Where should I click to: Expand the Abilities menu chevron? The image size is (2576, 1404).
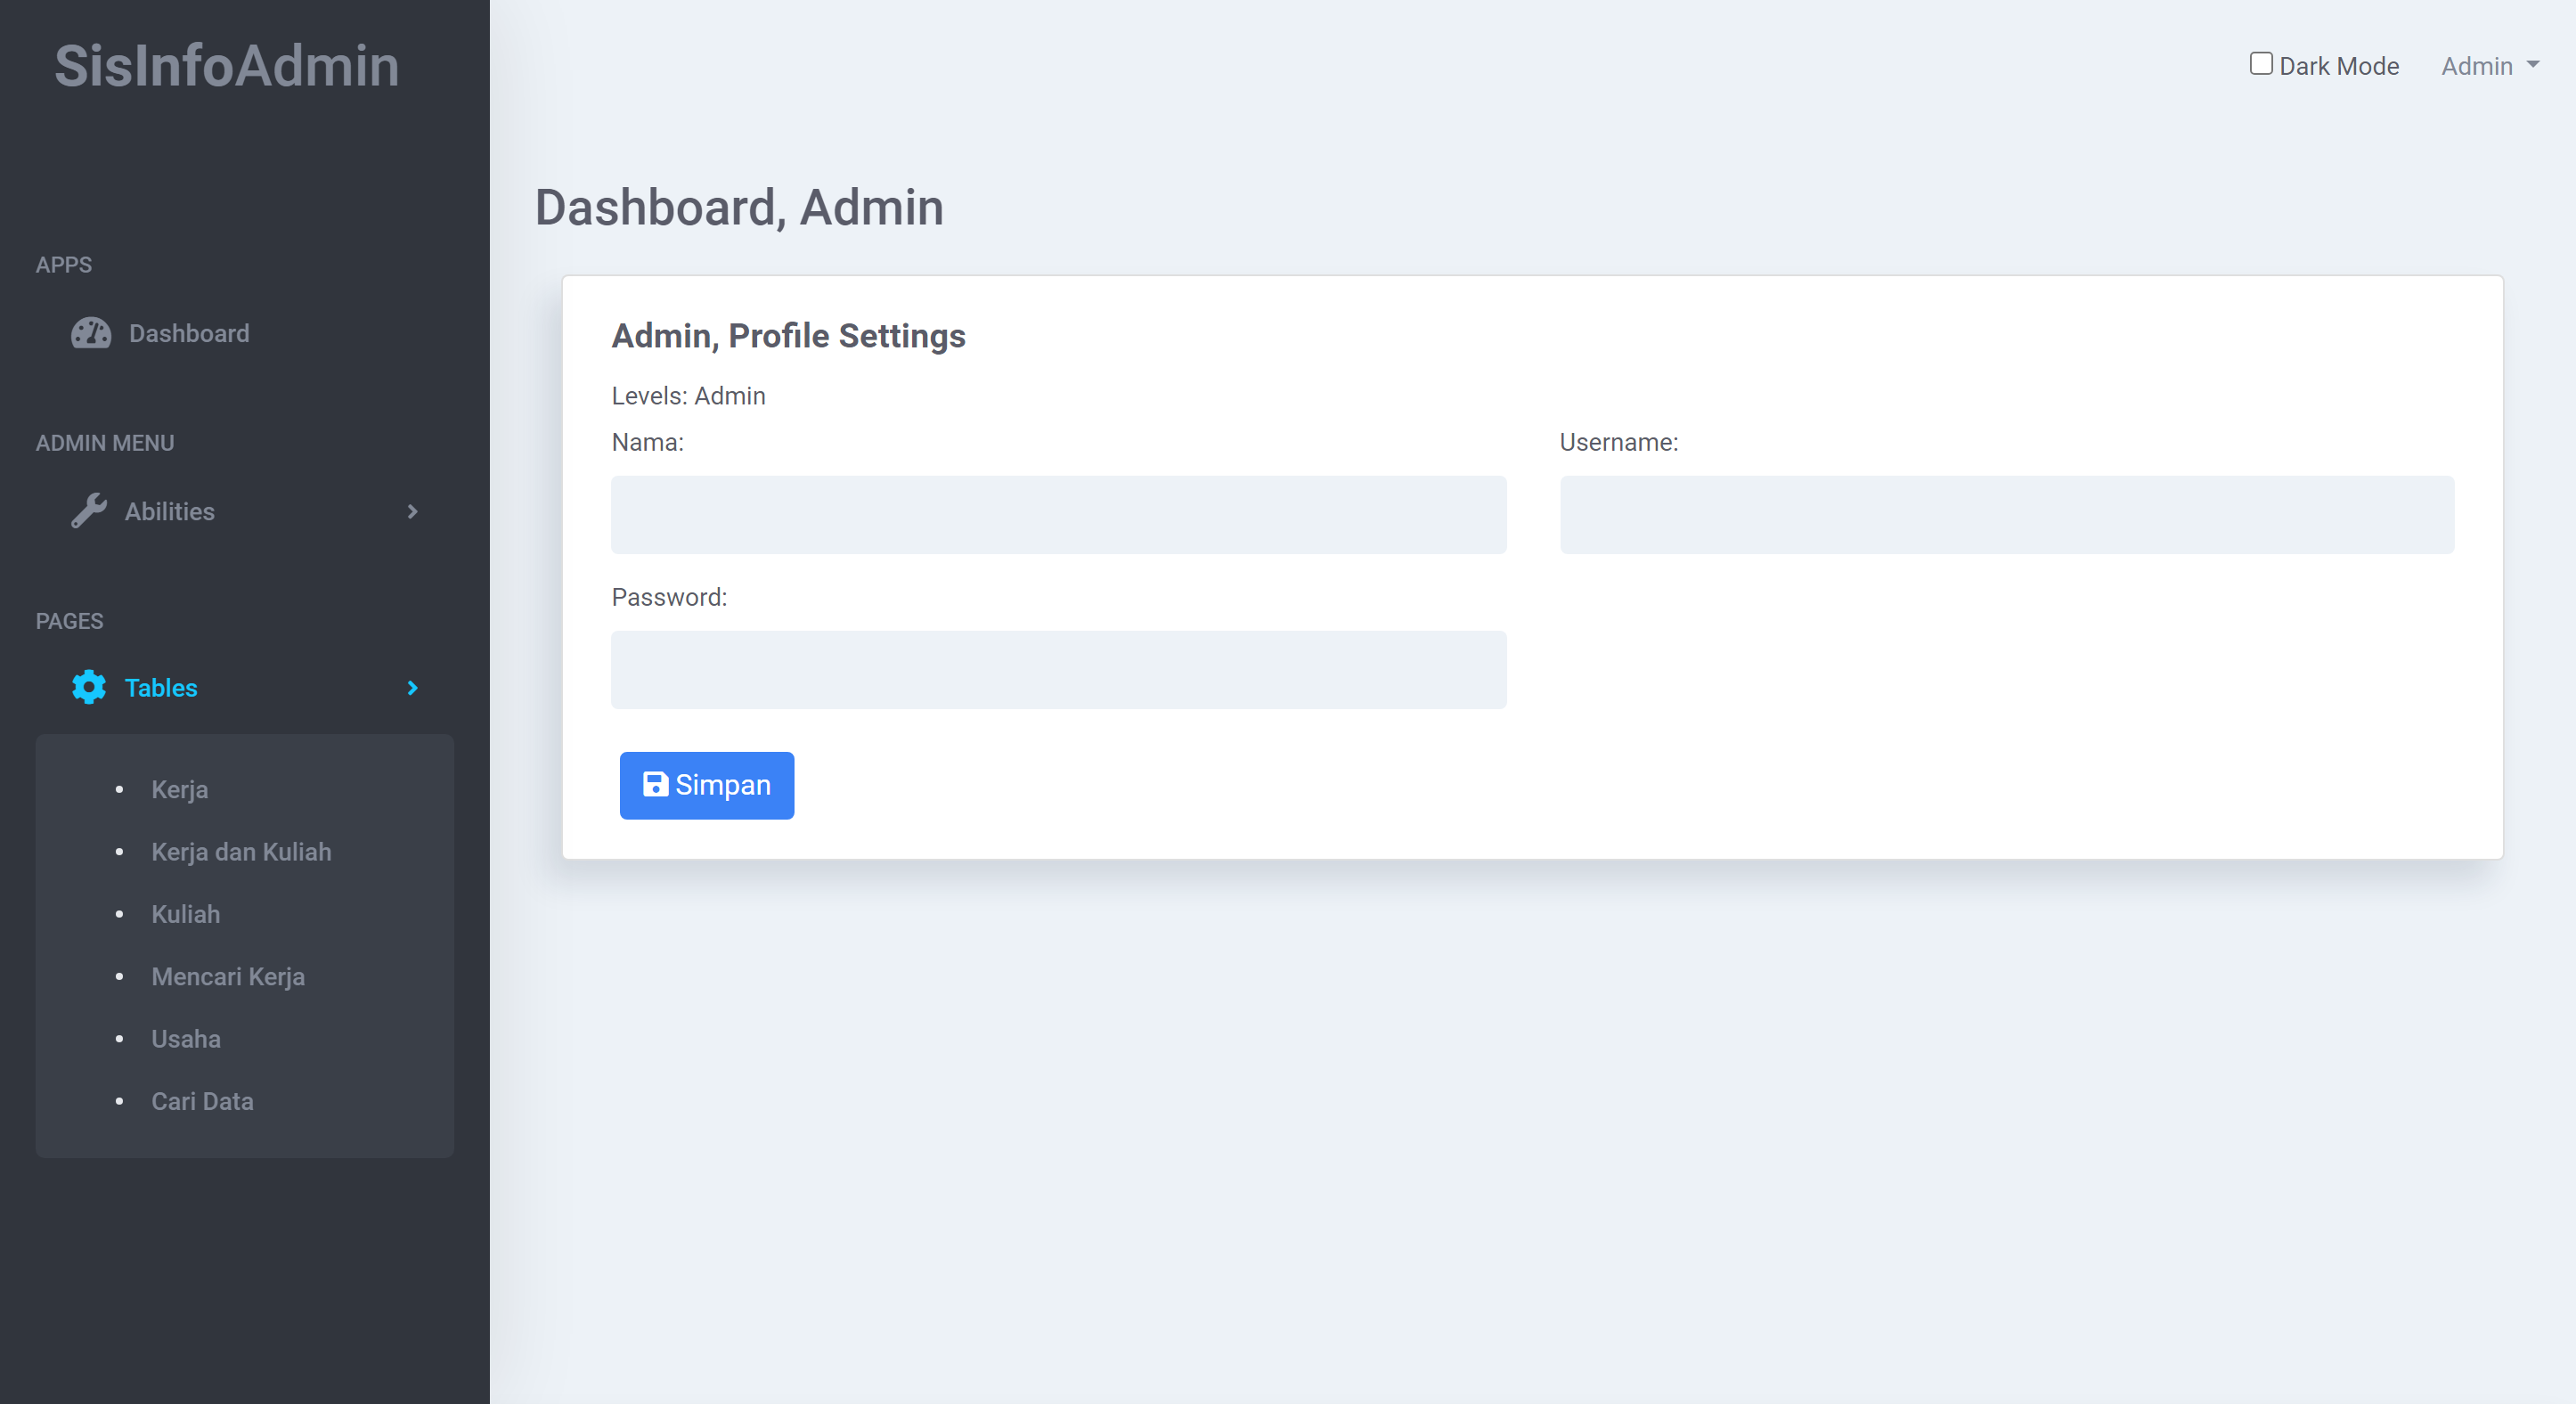point(412,511)
